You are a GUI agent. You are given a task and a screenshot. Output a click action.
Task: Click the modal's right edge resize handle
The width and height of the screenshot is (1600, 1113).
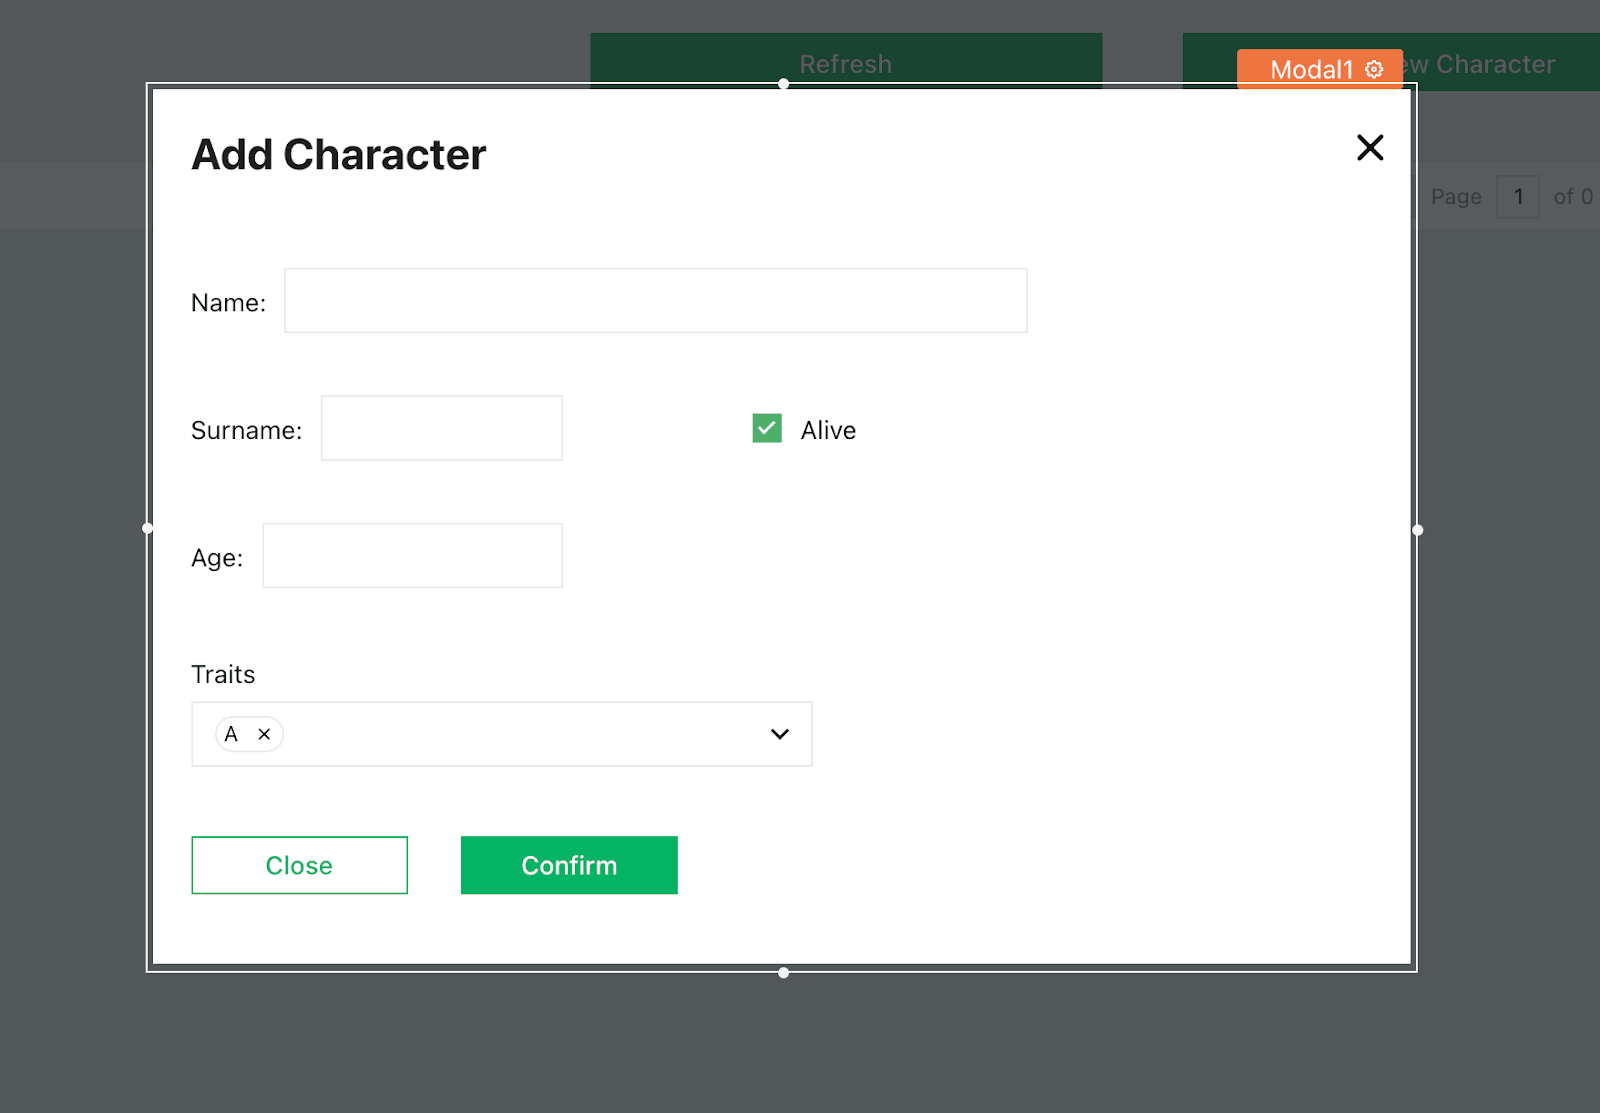(x=1417, y=530)
